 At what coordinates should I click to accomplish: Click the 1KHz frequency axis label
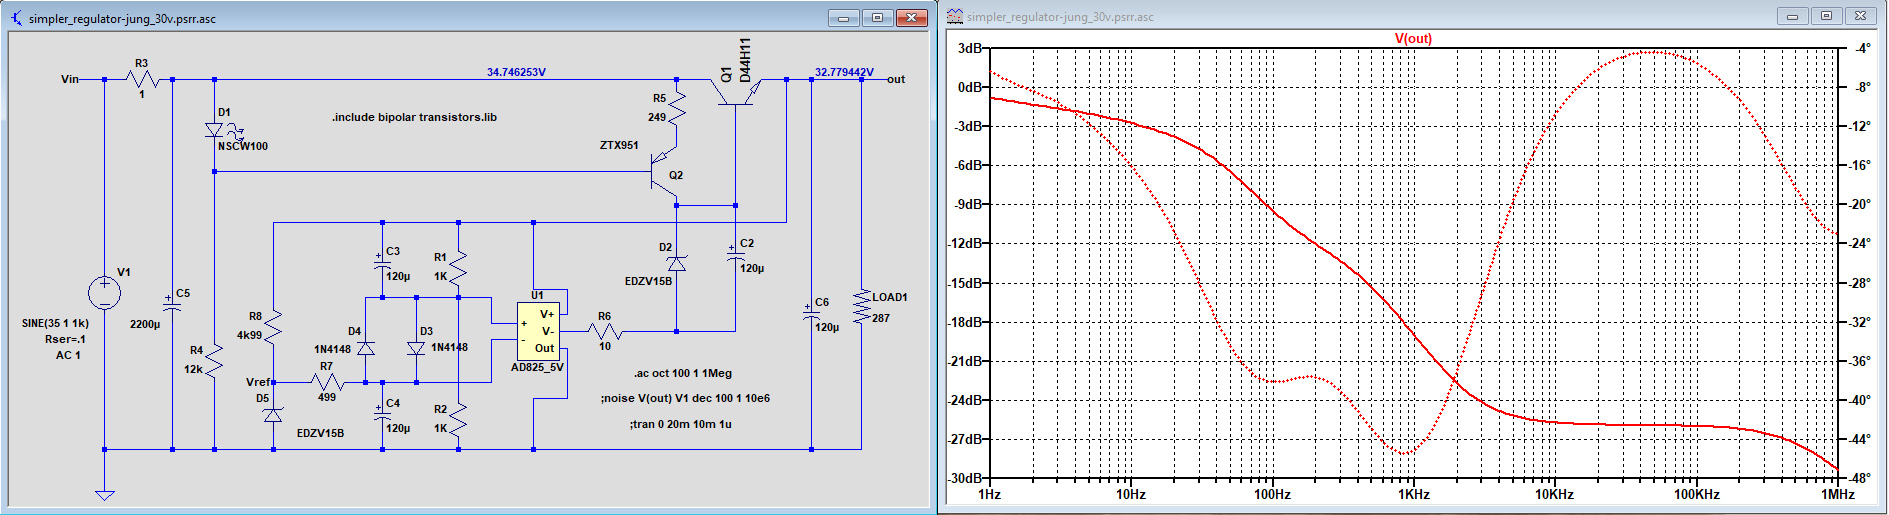click(1413, 494)
